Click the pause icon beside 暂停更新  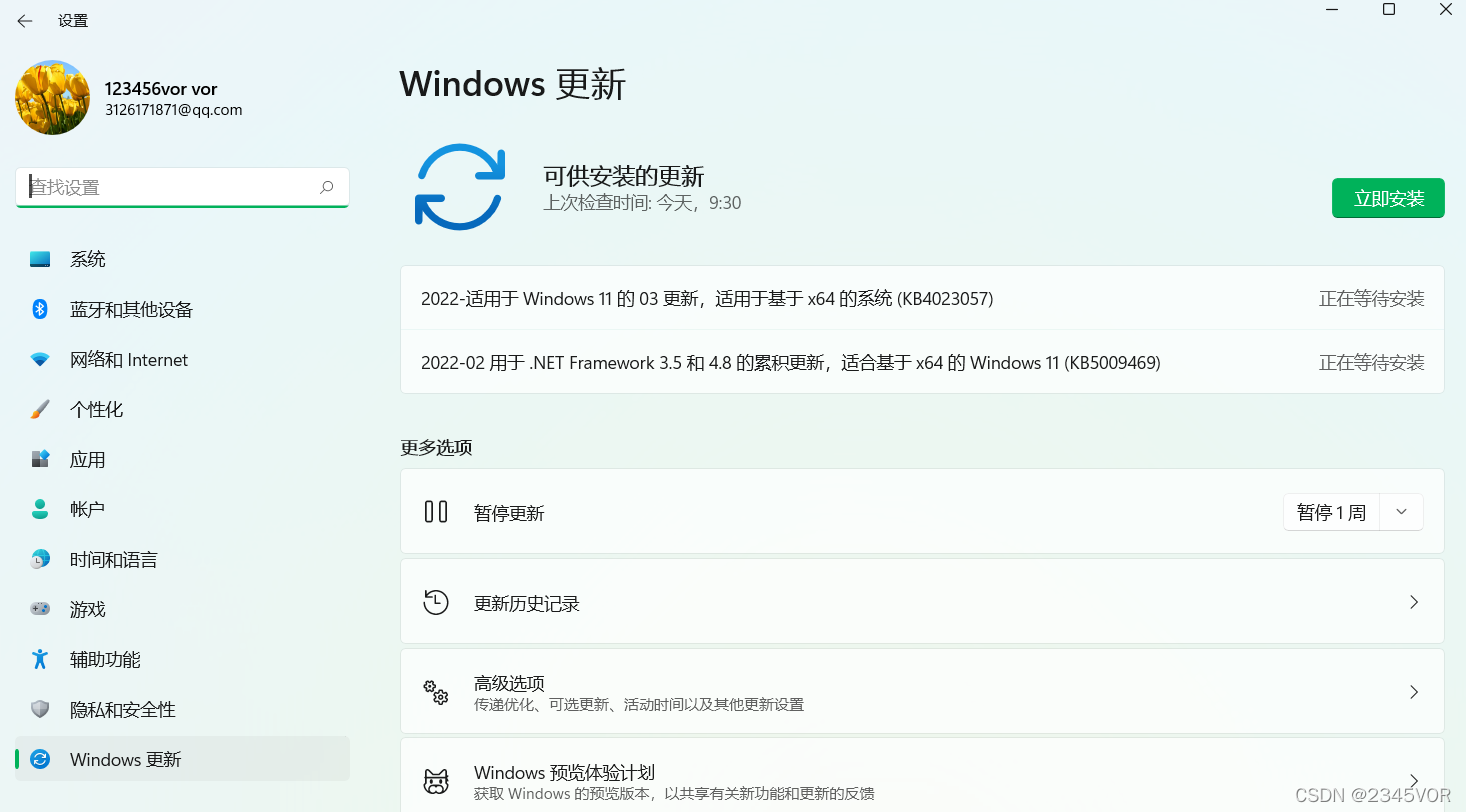[436, 512]
